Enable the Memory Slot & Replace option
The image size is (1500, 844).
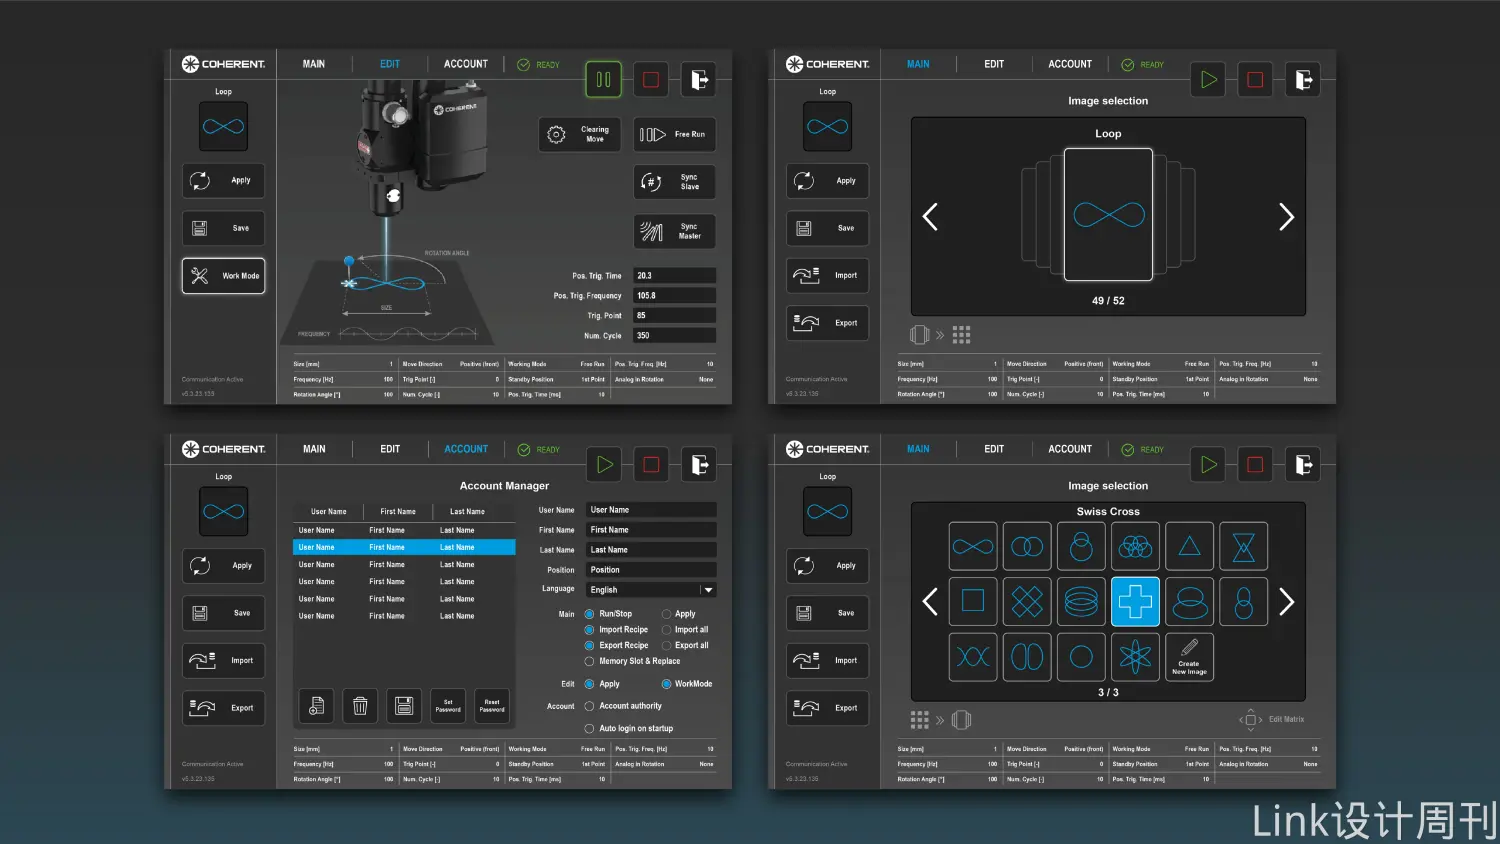[x=590, y=661]
